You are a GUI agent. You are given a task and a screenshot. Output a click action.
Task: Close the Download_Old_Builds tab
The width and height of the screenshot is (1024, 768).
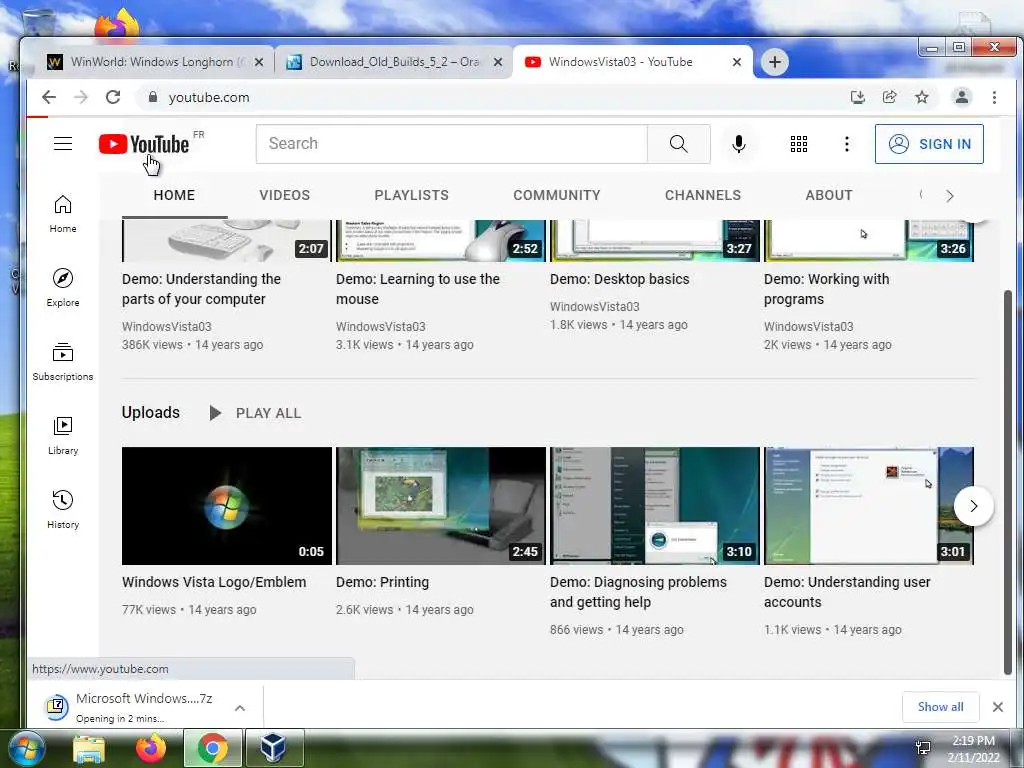(498, 62)
